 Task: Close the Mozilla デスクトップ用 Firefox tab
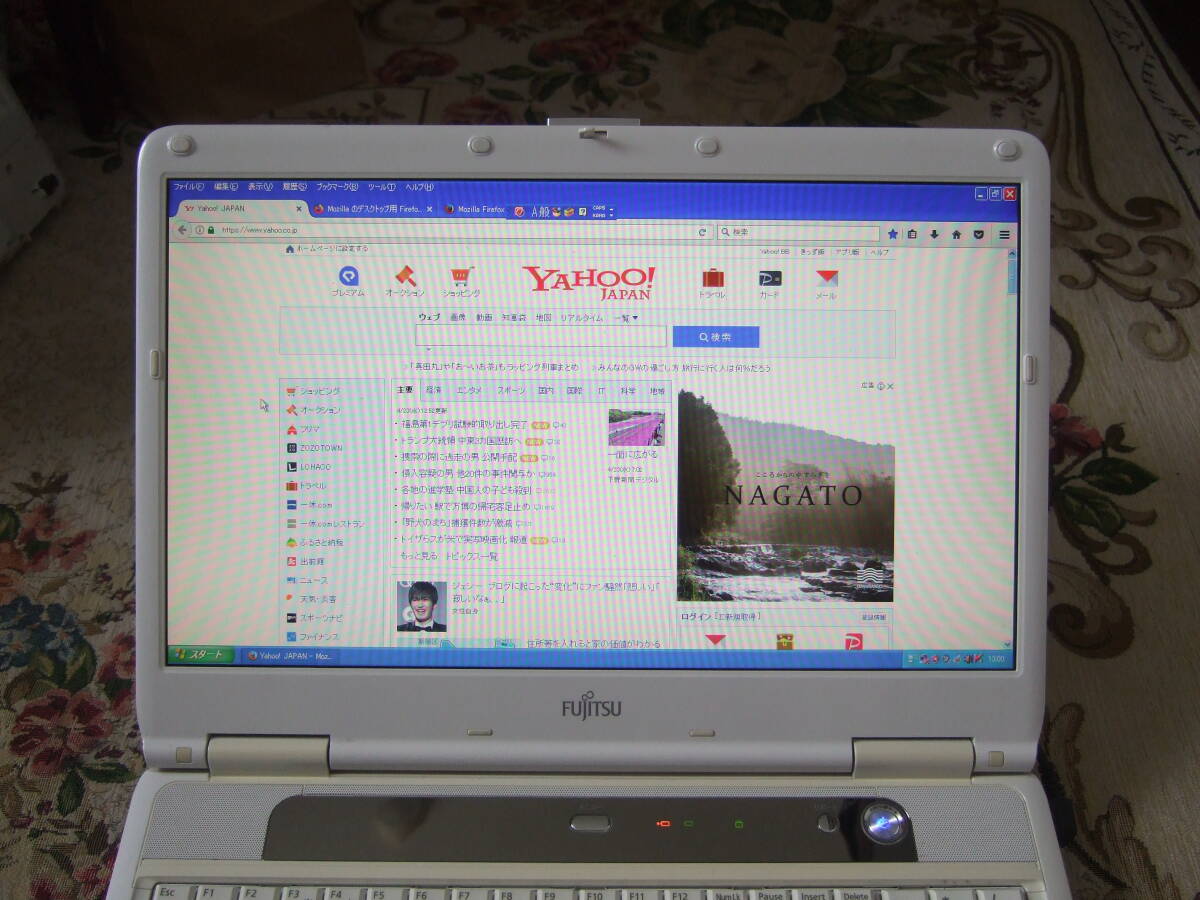pos(430,209)
